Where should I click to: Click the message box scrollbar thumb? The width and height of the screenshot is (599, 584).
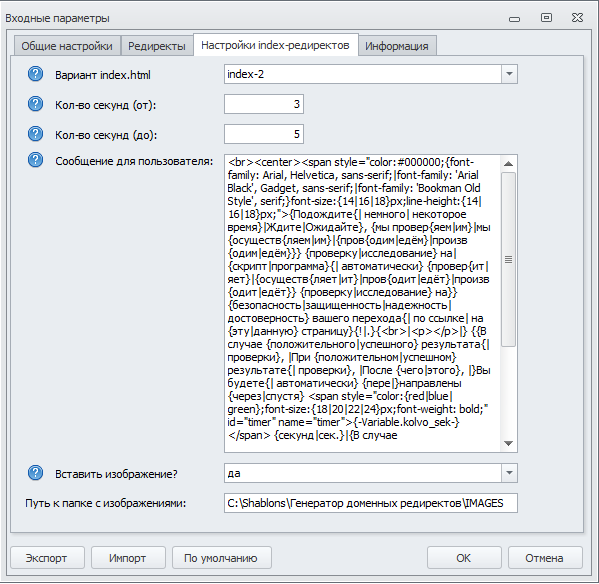(x=508, y=260)
